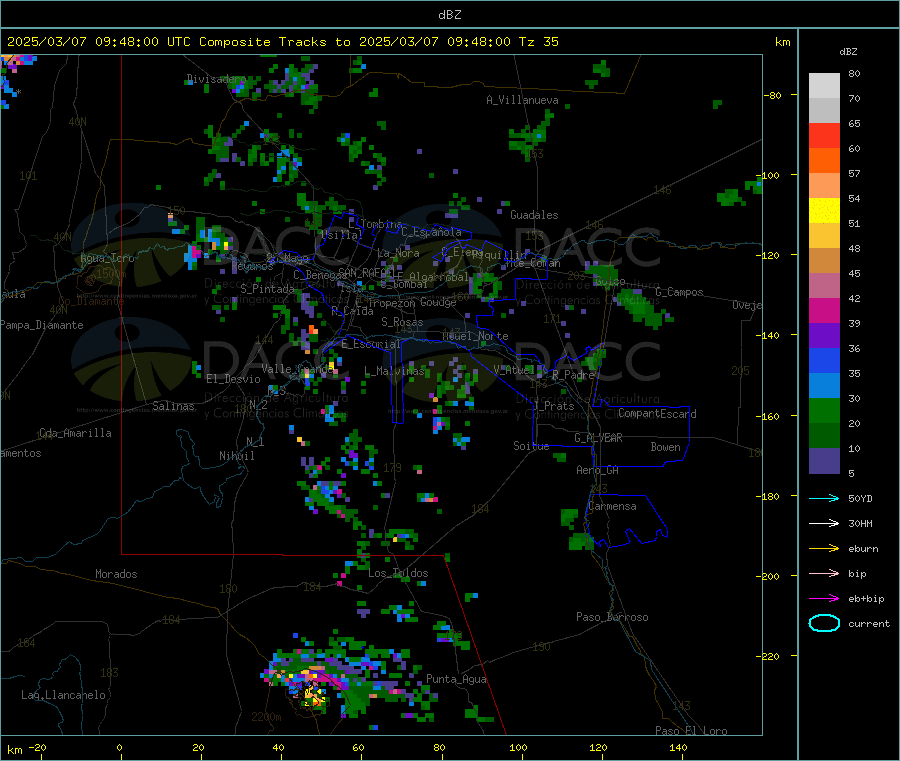Click the magenta eb+bip arrow icon

coord(824,599)
